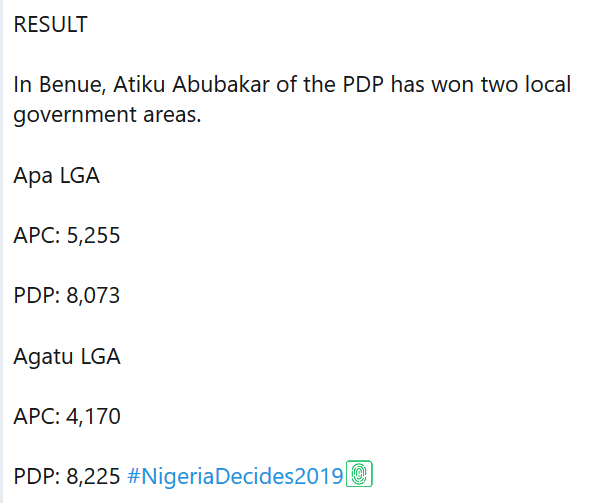The image size is (601, 503).
Task: Click the green fingerprint emoji icon
Action: (x=359, y=474)
